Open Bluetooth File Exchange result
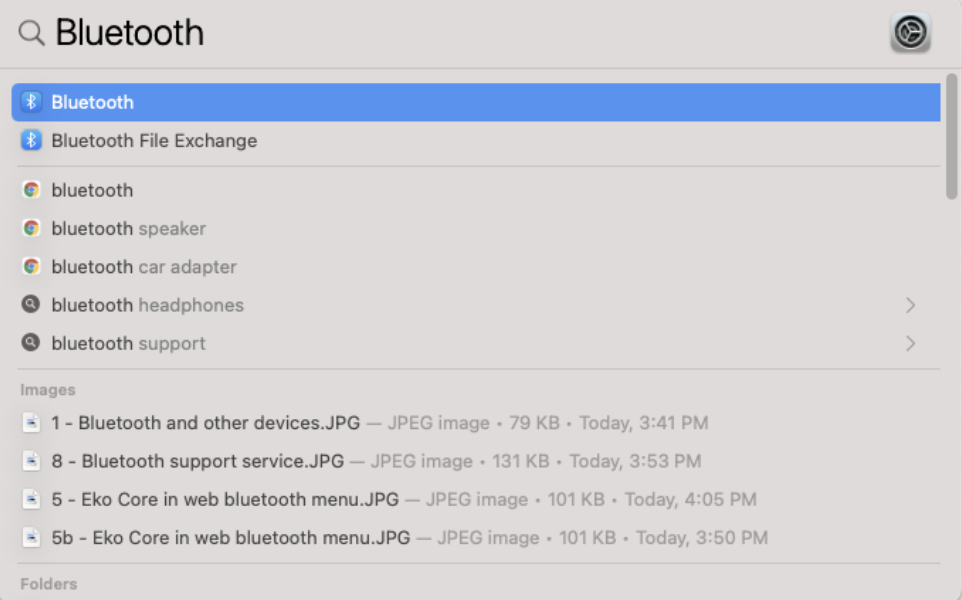This screenshot has width=962, height=600. tap(476, 140)
